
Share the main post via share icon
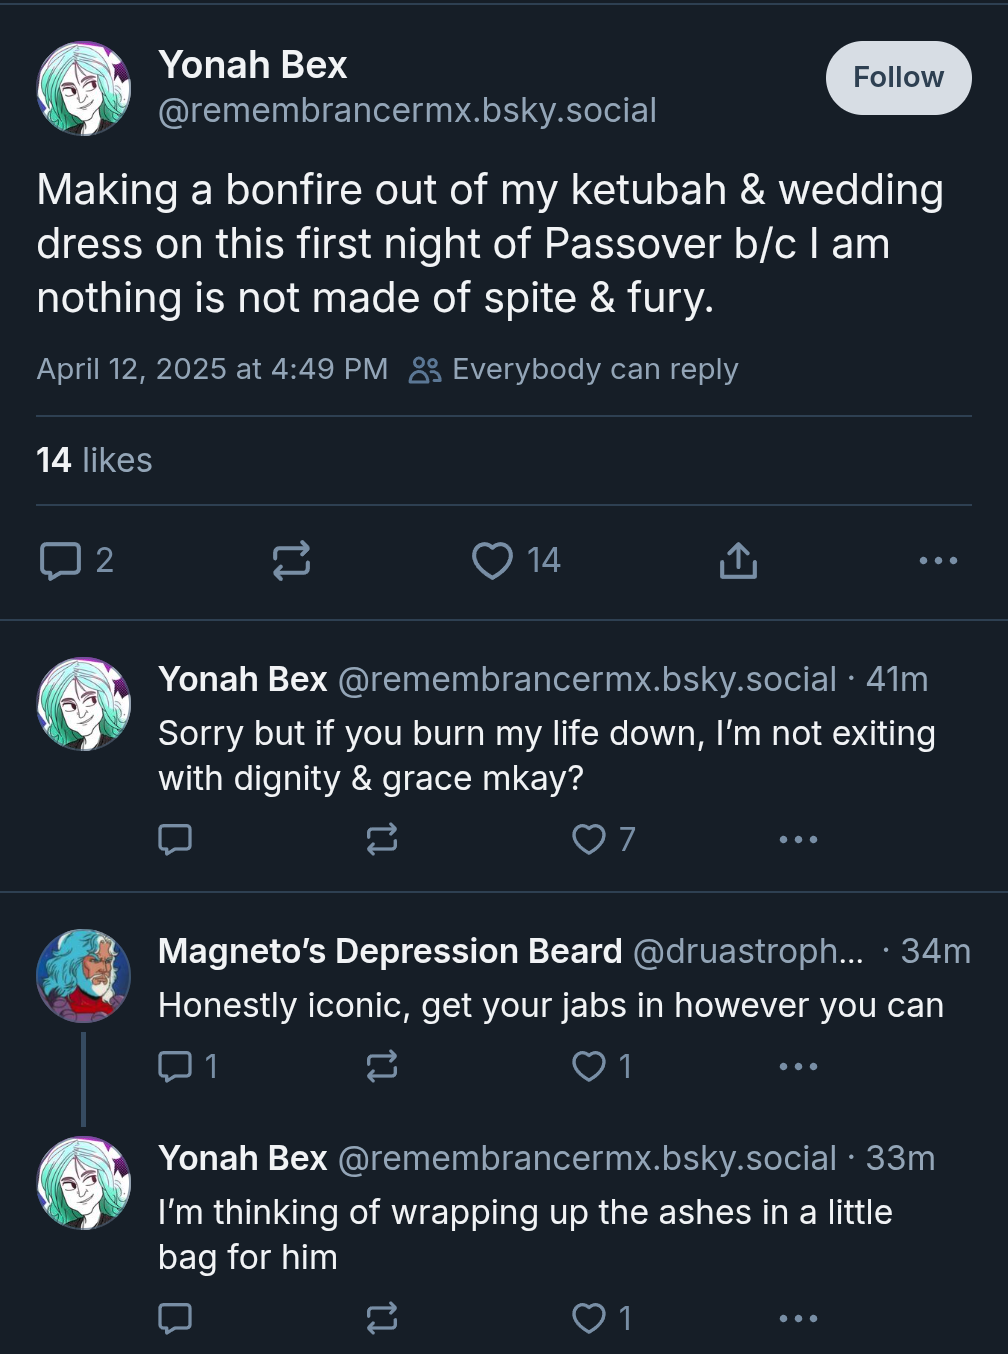click(x=738, y=560)
